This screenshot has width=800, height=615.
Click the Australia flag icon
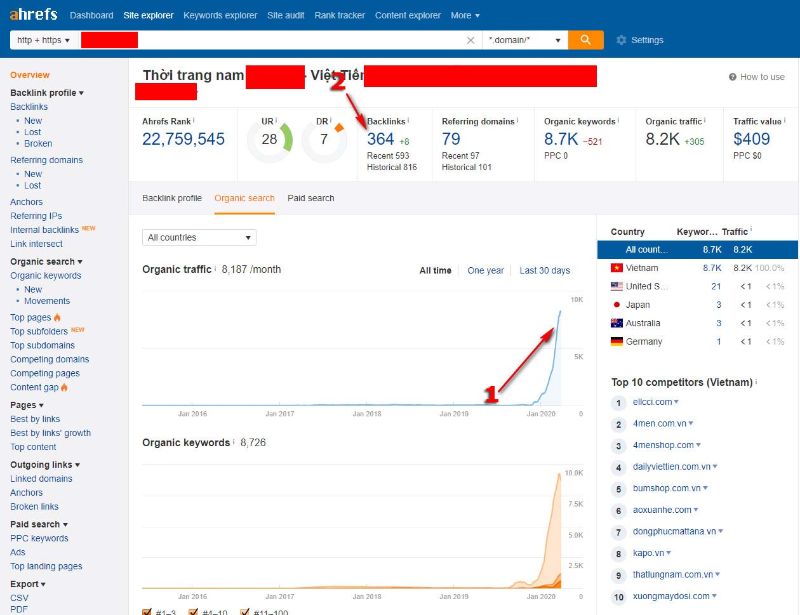tap(616, 323)
